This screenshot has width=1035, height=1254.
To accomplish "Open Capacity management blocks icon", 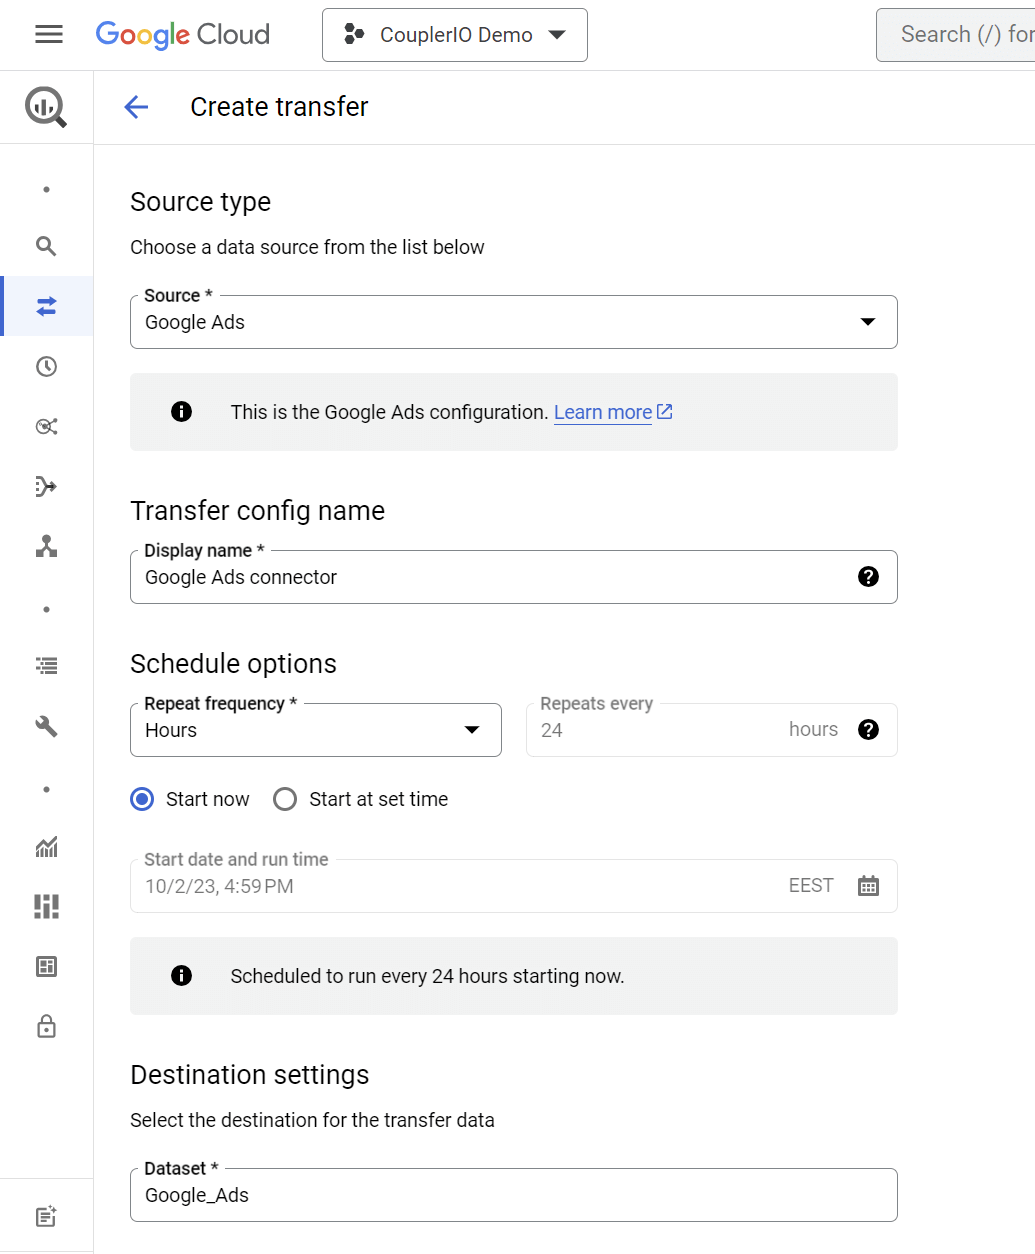I will click(46, 906).
